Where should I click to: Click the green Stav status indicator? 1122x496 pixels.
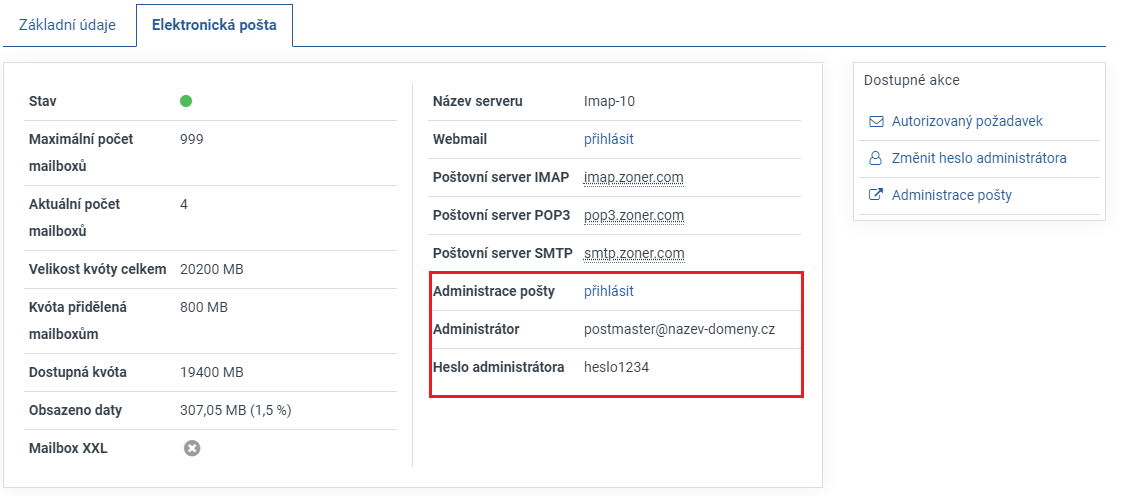(186, 101)
